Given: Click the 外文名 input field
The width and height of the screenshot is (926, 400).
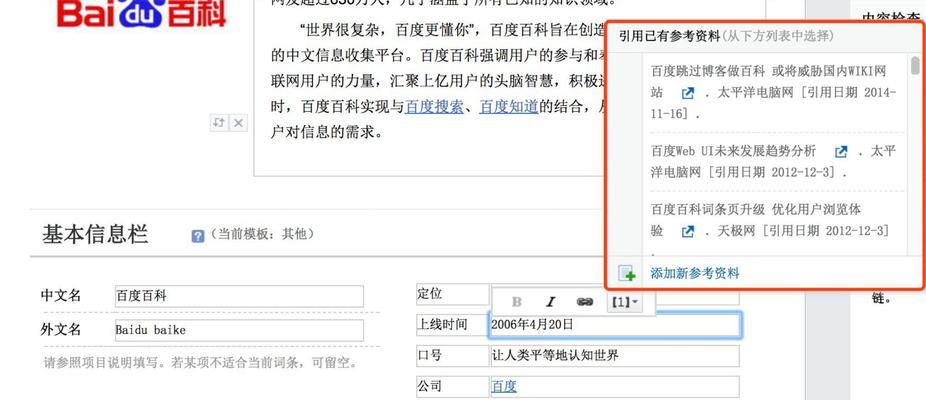Looking at the screenshot, I should click(x=239, y=330).
